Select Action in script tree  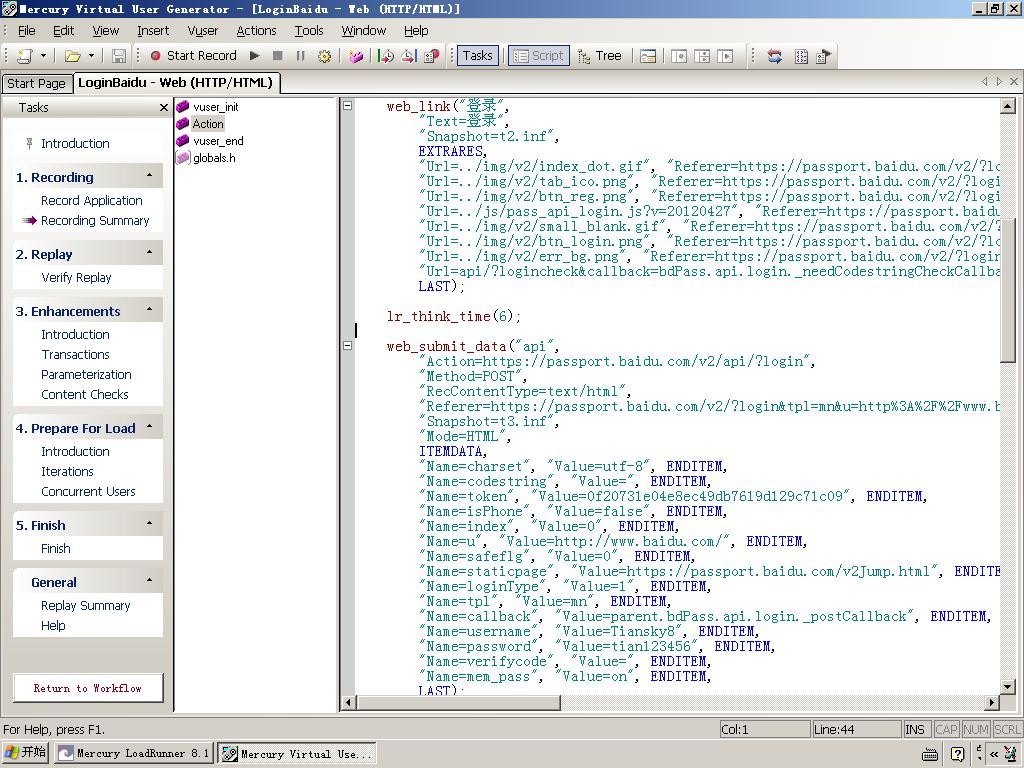208,124
